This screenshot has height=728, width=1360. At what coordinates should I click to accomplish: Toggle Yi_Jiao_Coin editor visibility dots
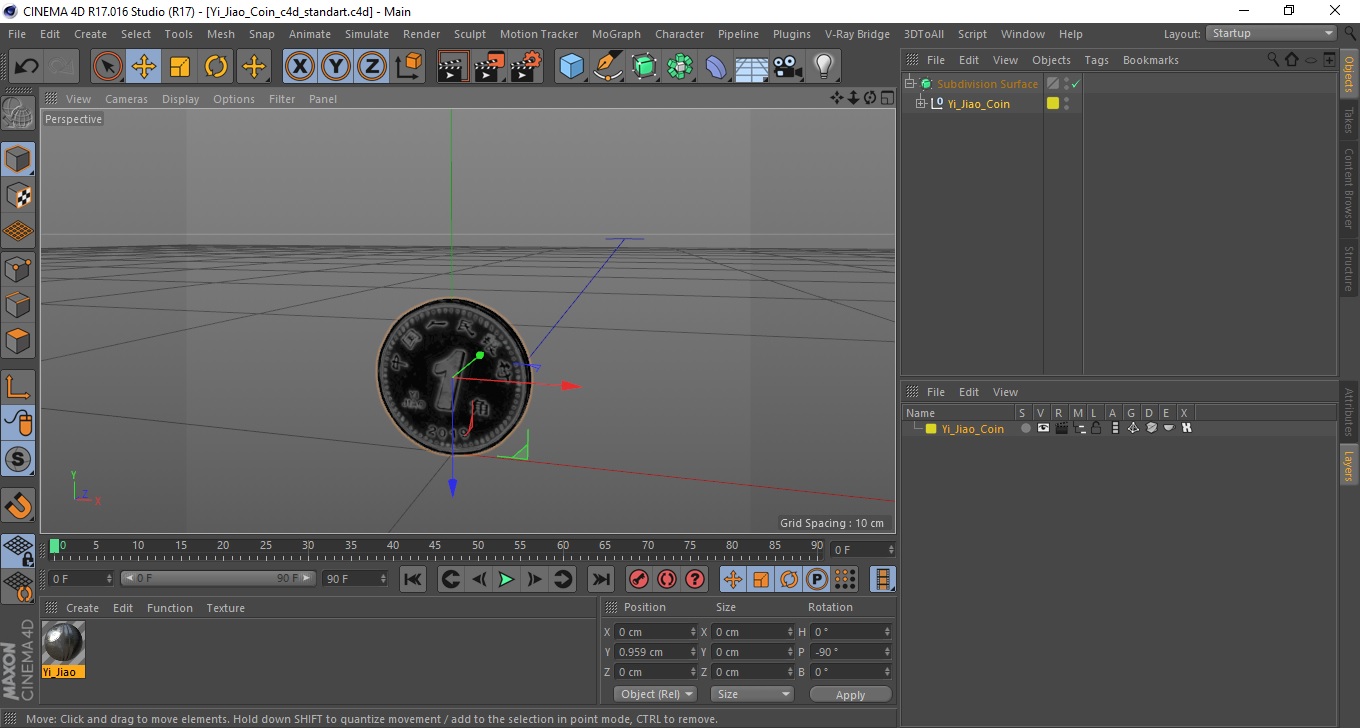(x=1066, y=104)
